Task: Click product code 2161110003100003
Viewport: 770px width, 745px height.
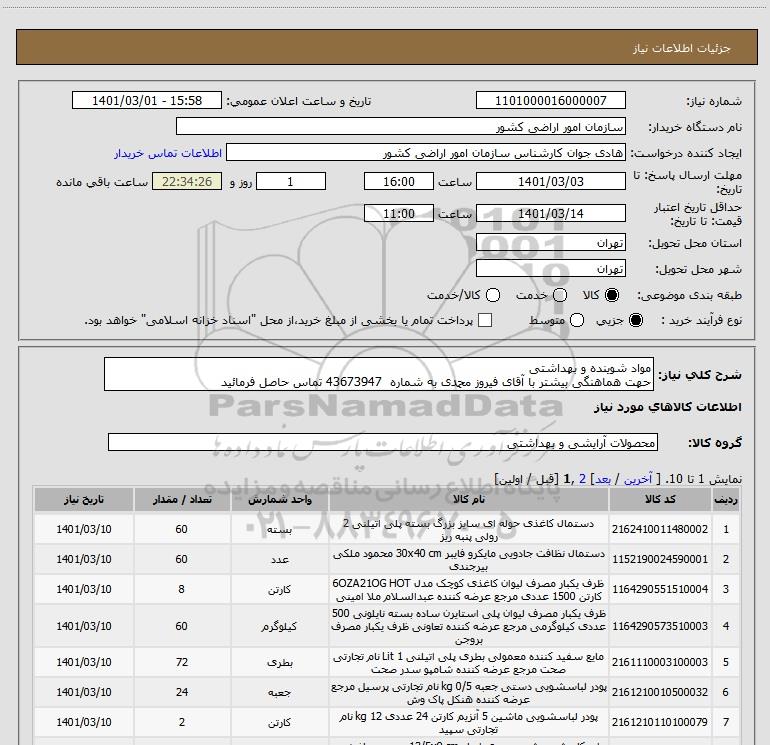Action: click(660, 662)
